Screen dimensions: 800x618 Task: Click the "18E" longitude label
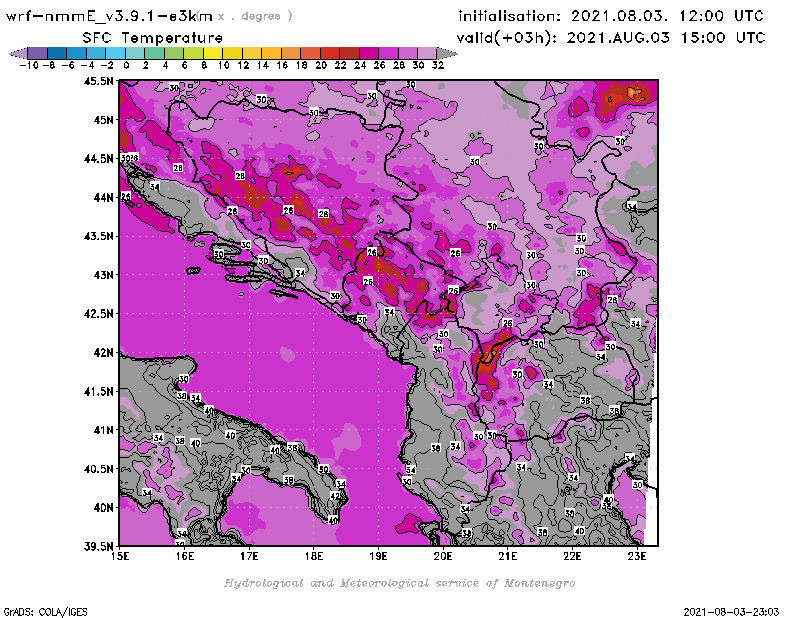pos(314,556)
